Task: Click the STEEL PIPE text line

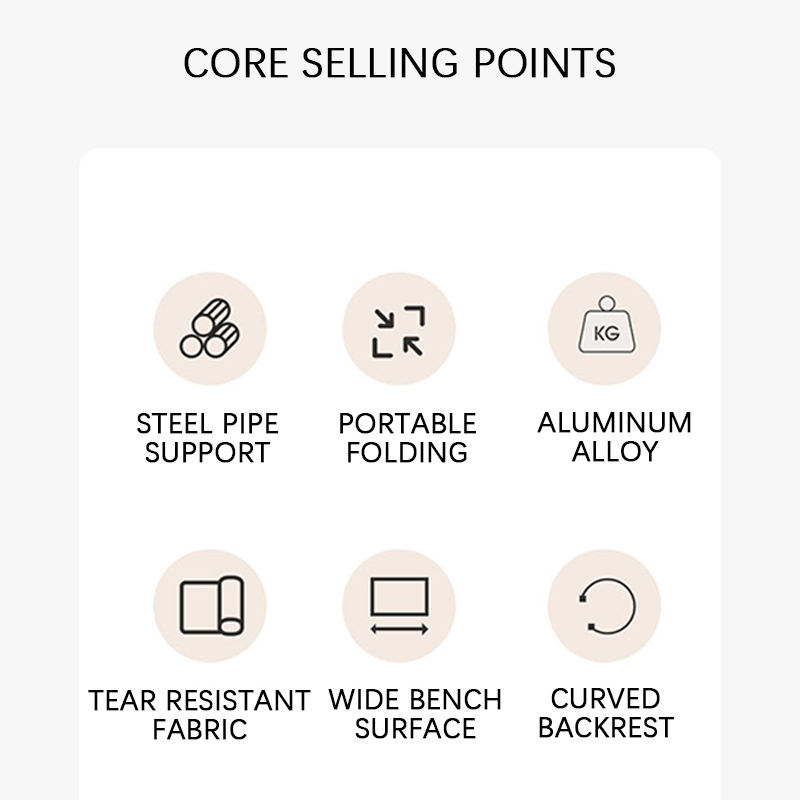Action: pyautogui.click(x=207, y=424)
